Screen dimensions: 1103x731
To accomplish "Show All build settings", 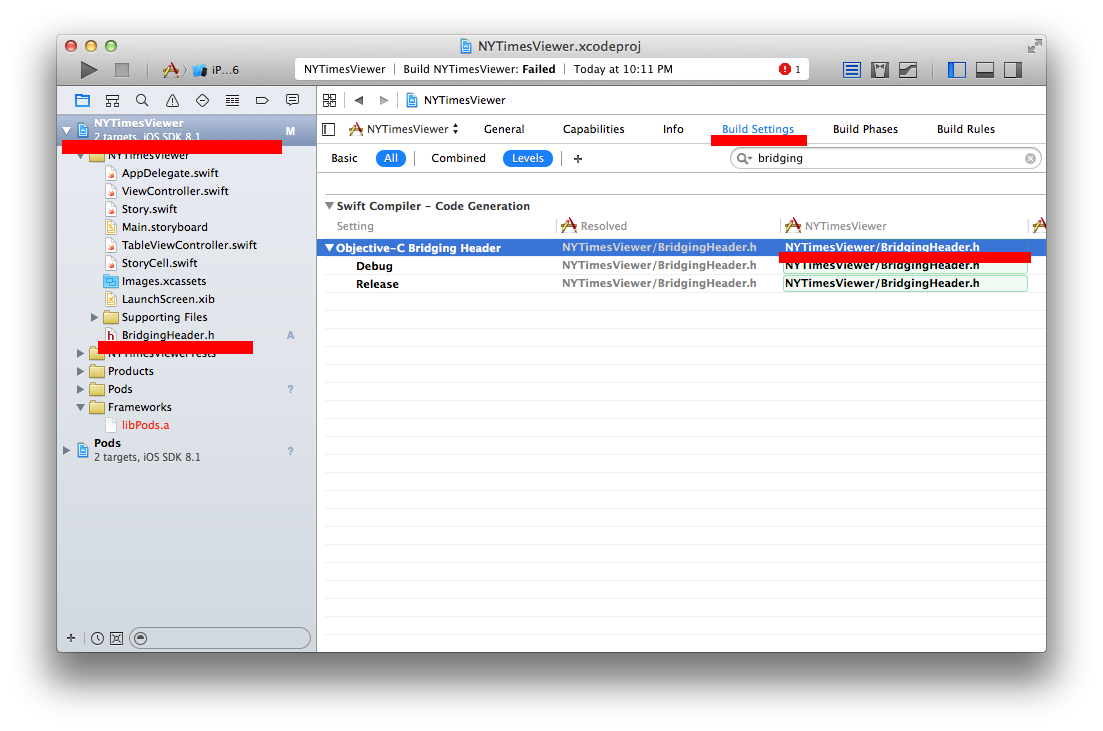I will (x=390, y=158).
